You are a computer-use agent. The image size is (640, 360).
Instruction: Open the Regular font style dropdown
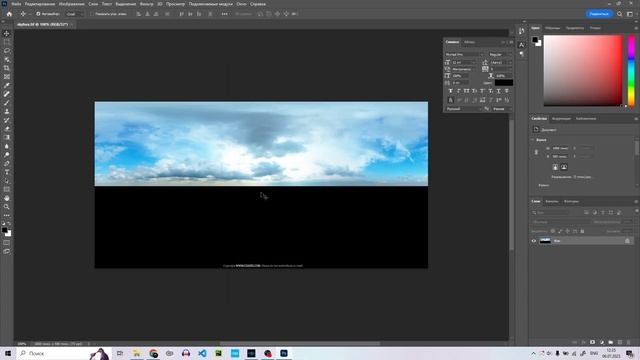[x=500, y=54]
